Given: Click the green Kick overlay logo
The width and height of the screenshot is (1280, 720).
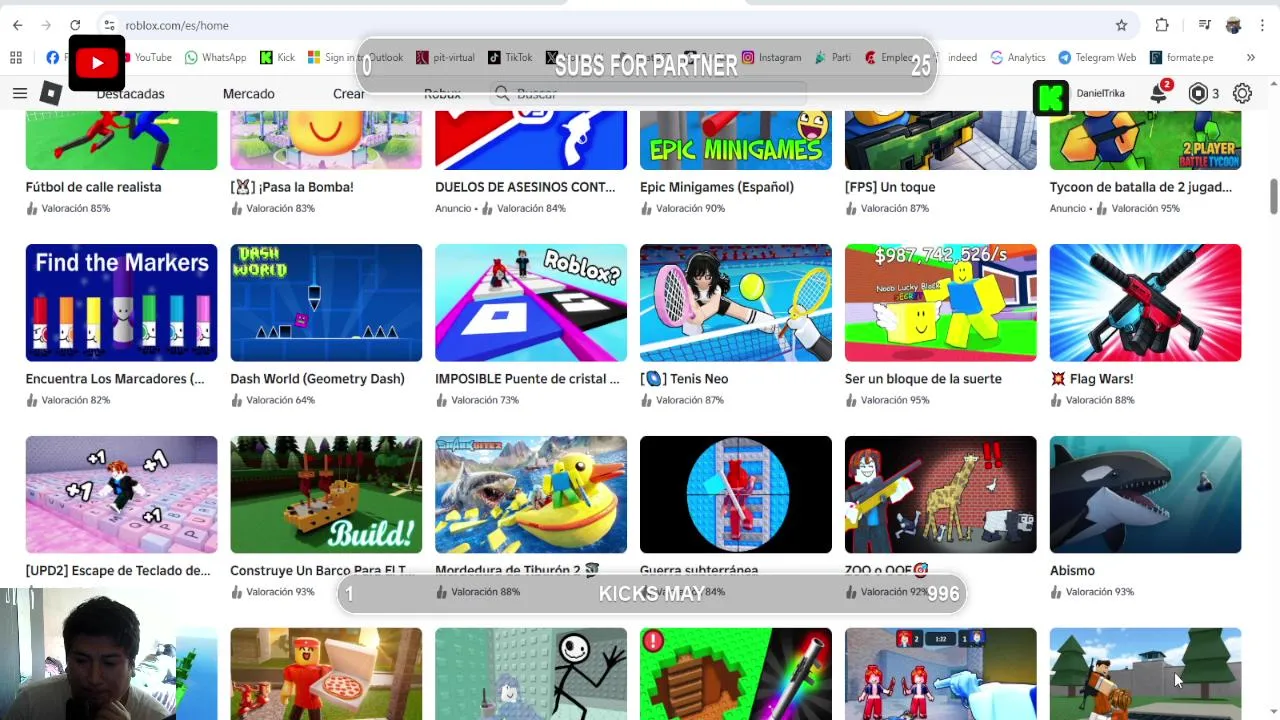Looking at the screenshot, I should click(x=1051, y=98).
